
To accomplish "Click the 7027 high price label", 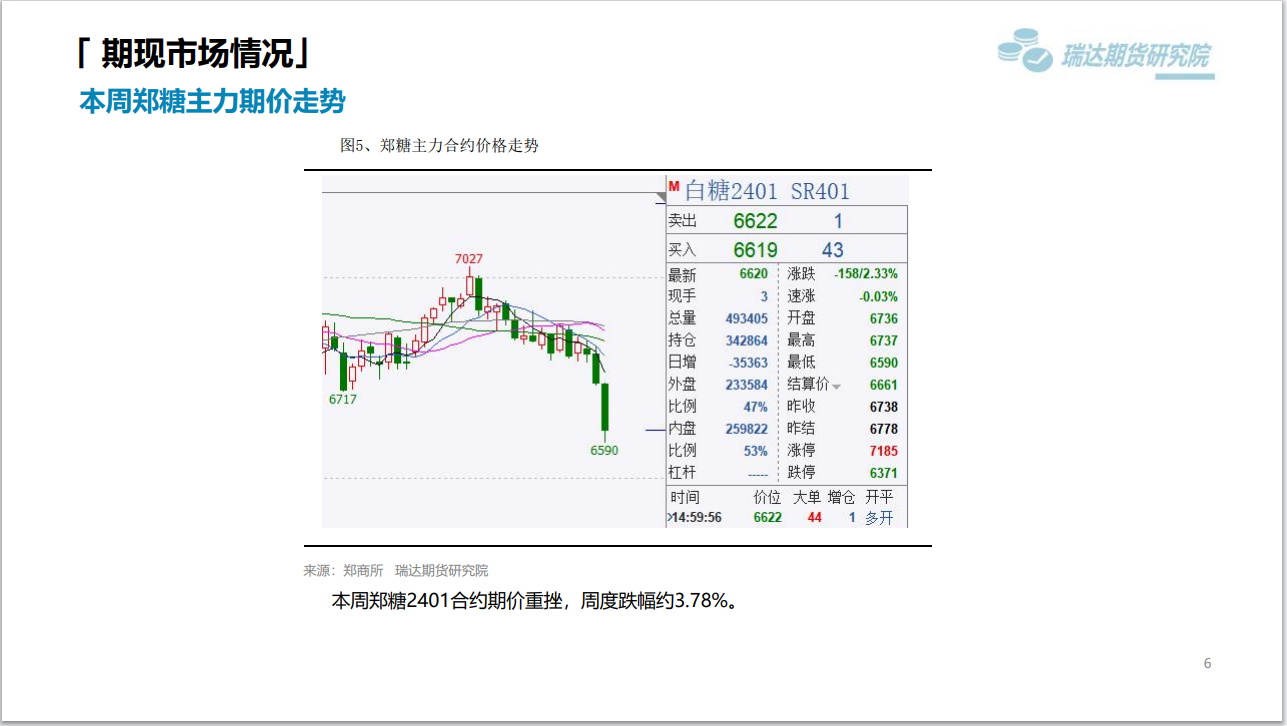I will pos(469,259).
